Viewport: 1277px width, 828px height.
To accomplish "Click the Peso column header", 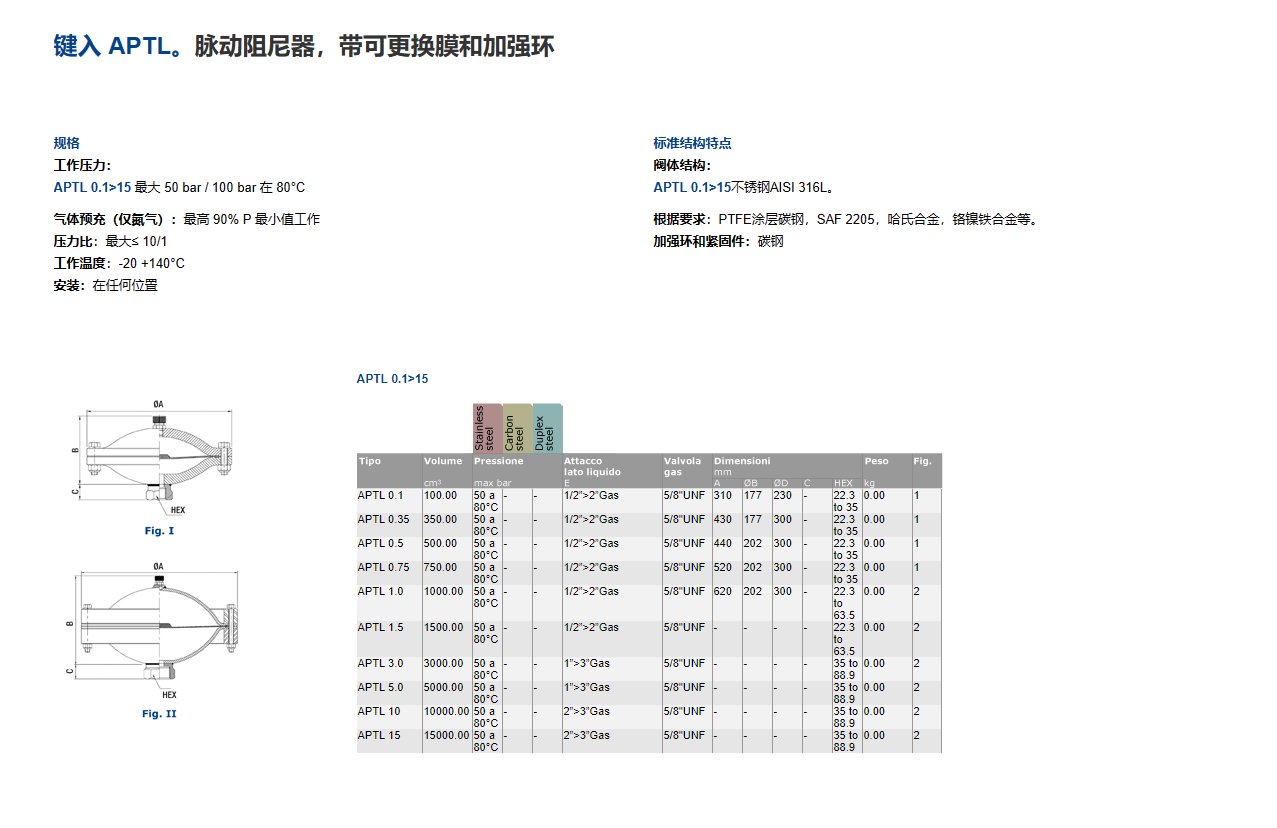I will (x=876, y=462).
